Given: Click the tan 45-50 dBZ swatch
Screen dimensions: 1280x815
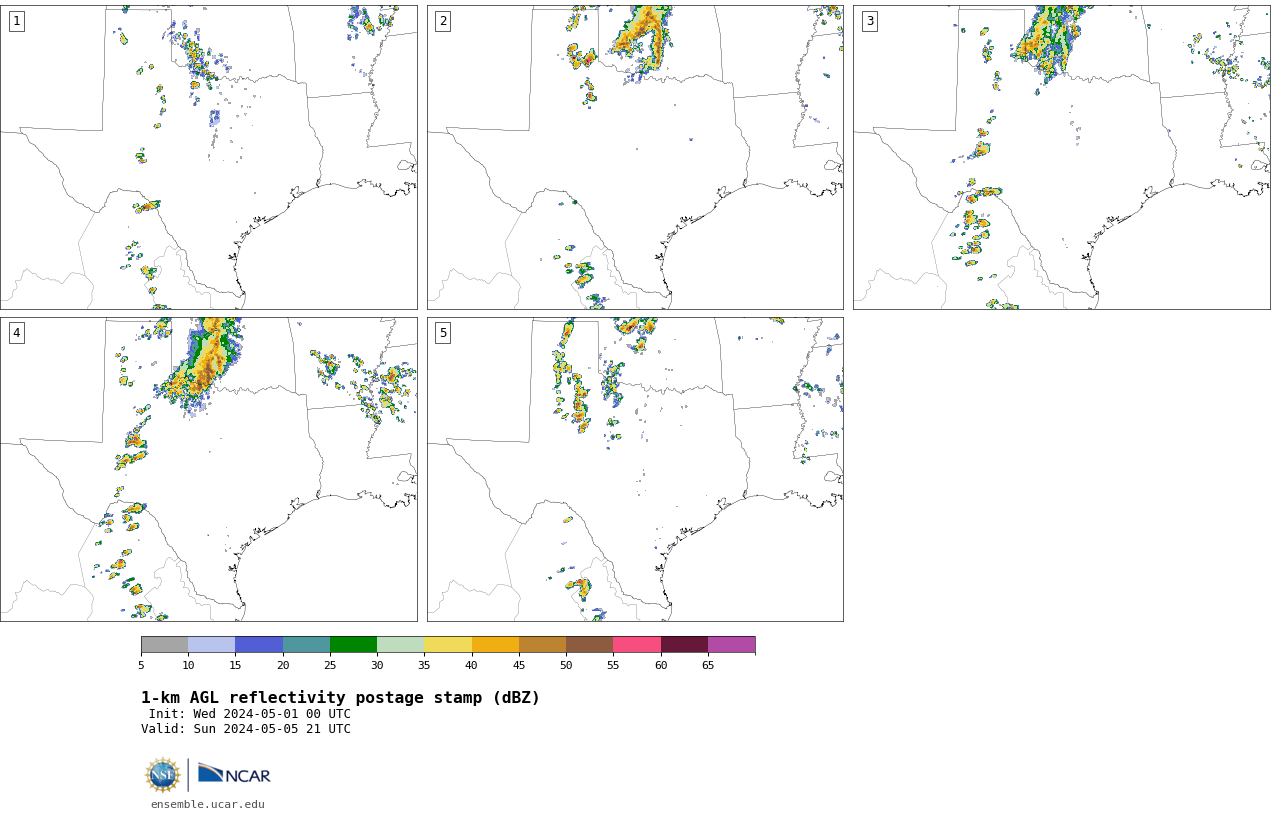Looking at the screenshot, I should 542,644.
